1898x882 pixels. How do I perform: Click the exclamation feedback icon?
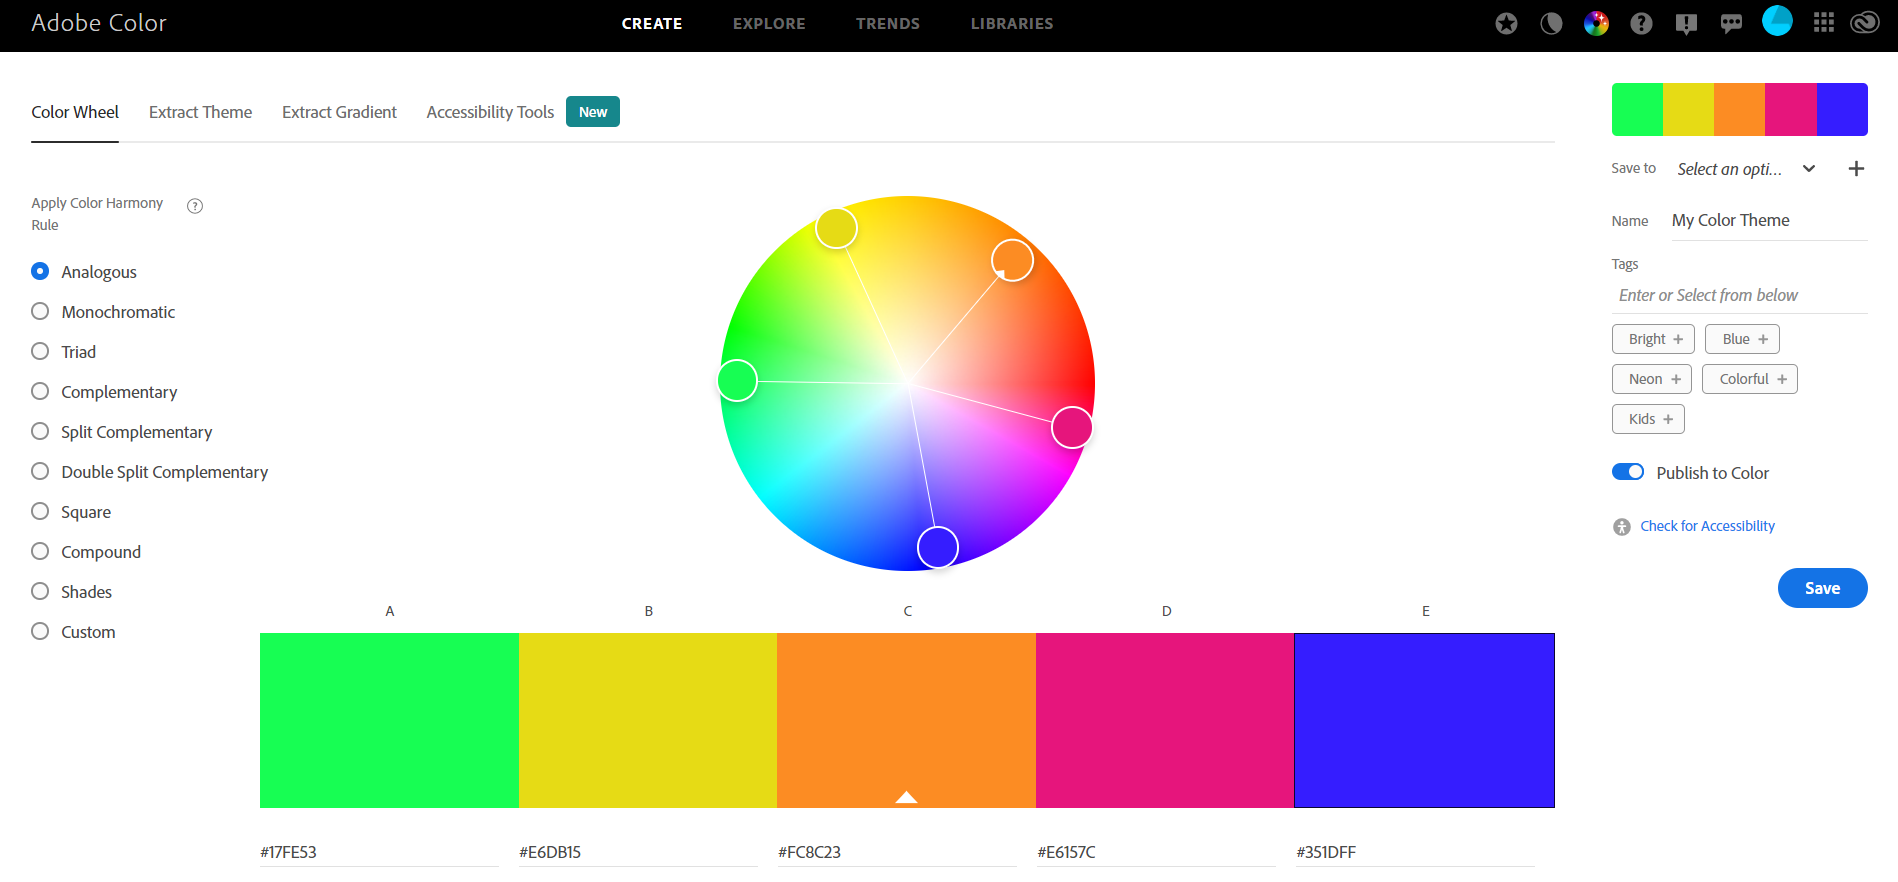tap(1686, 24)
